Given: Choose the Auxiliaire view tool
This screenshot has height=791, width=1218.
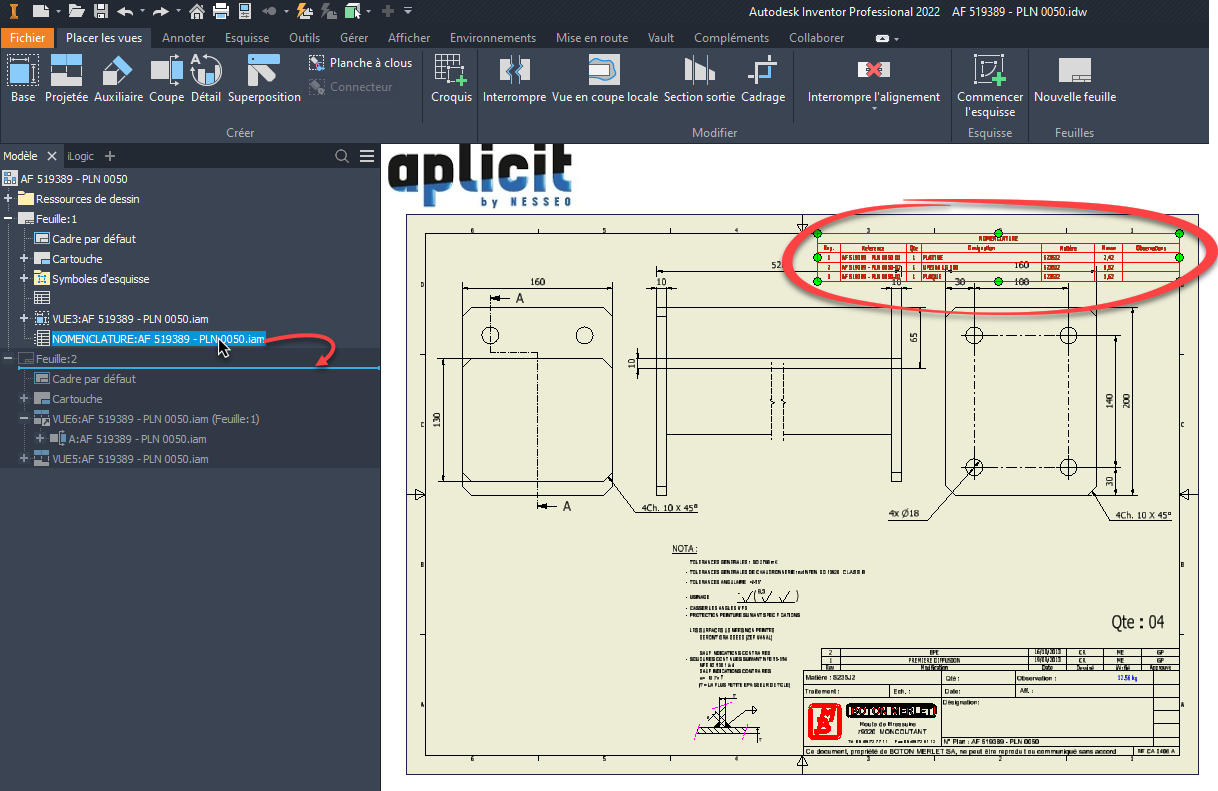Looking at the screenshot, I should point(118,79).
